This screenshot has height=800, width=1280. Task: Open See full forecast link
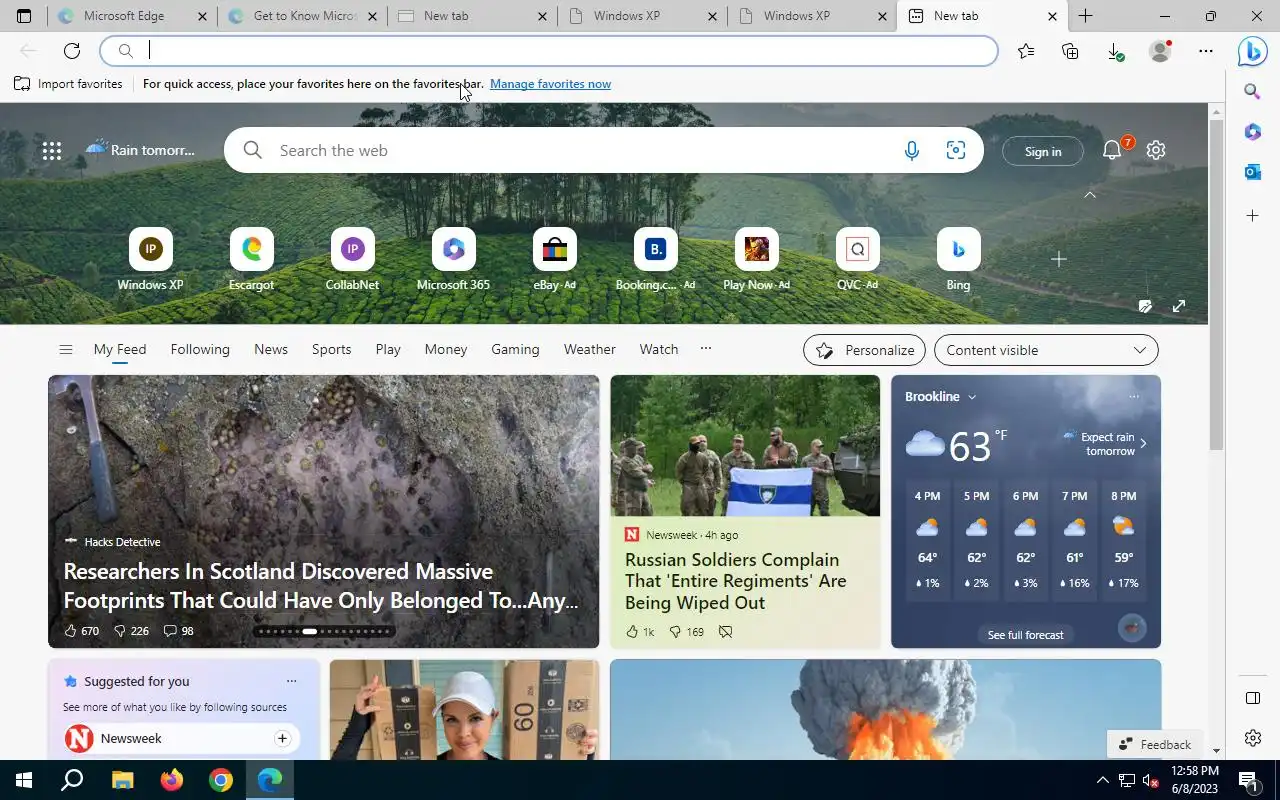tap(1025, 635)
